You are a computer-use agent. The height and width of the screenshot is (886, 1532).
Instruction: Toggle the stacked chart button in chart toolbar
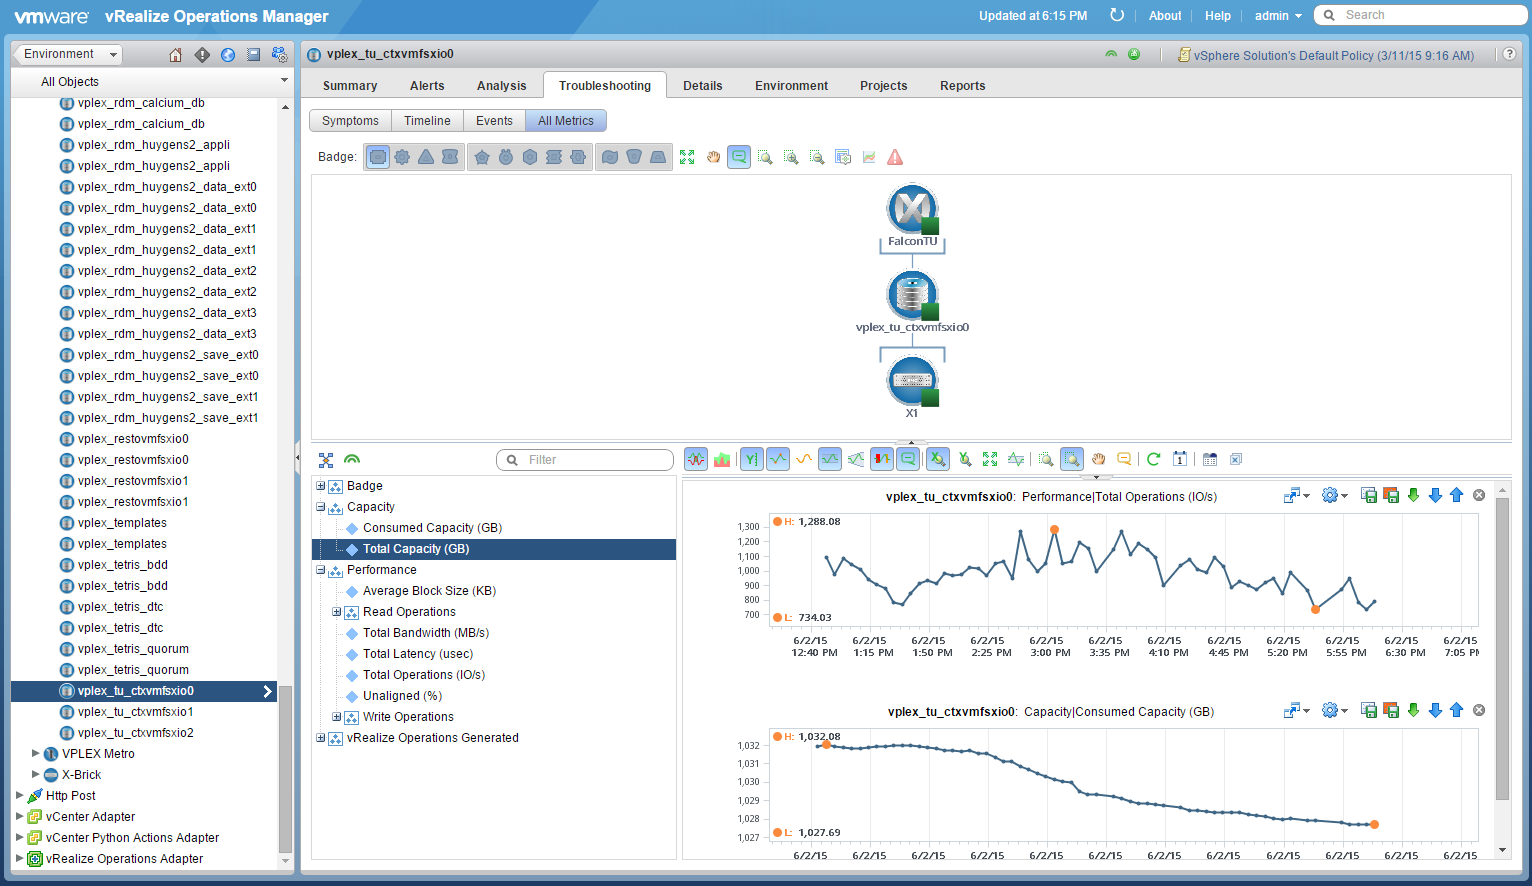pos(722,459)
